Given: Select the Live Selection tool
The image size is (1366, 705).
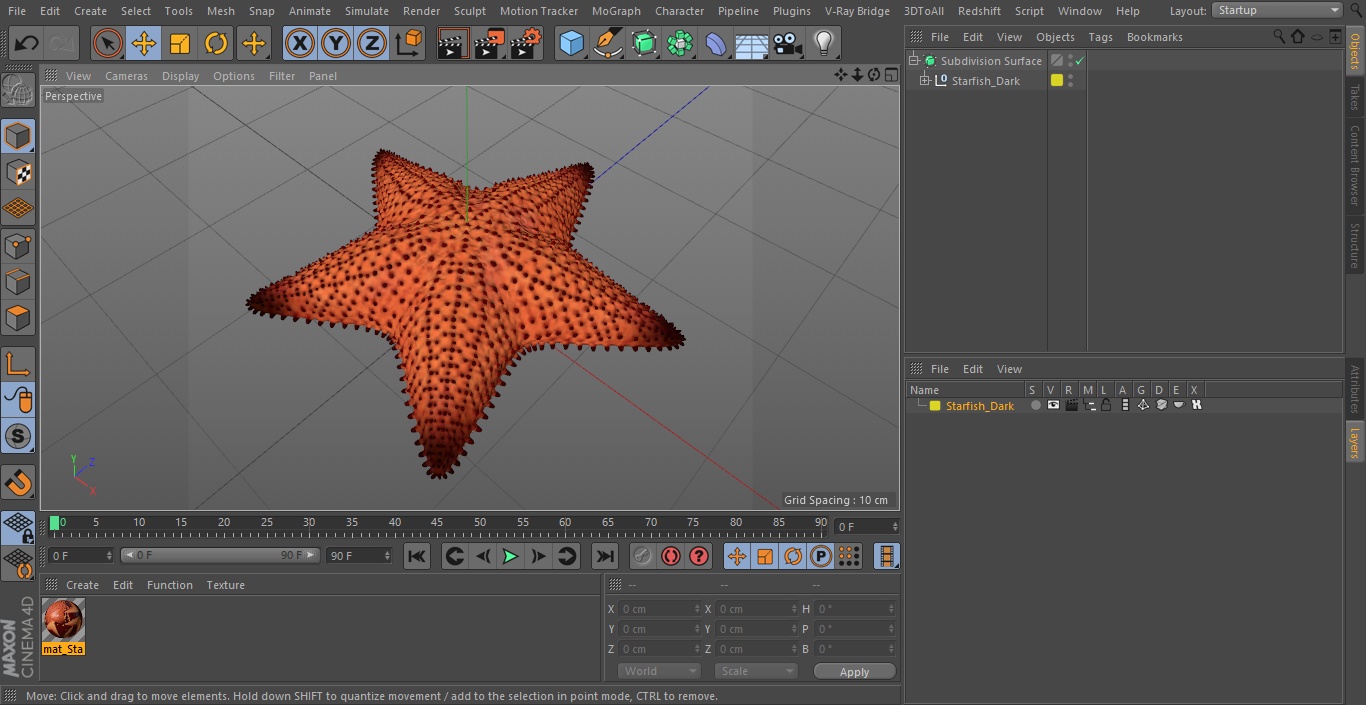Looking at the screenshot, I should coord(107,43).
